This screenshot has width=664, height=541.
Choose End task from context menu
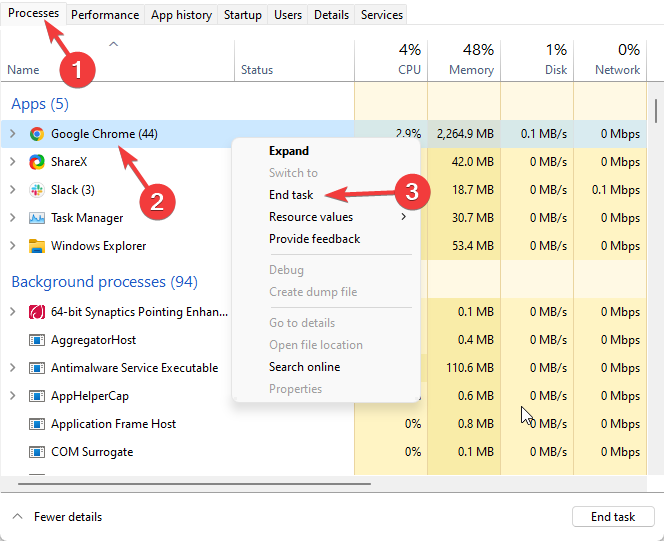pyautogui.click(x=291, y=195)
